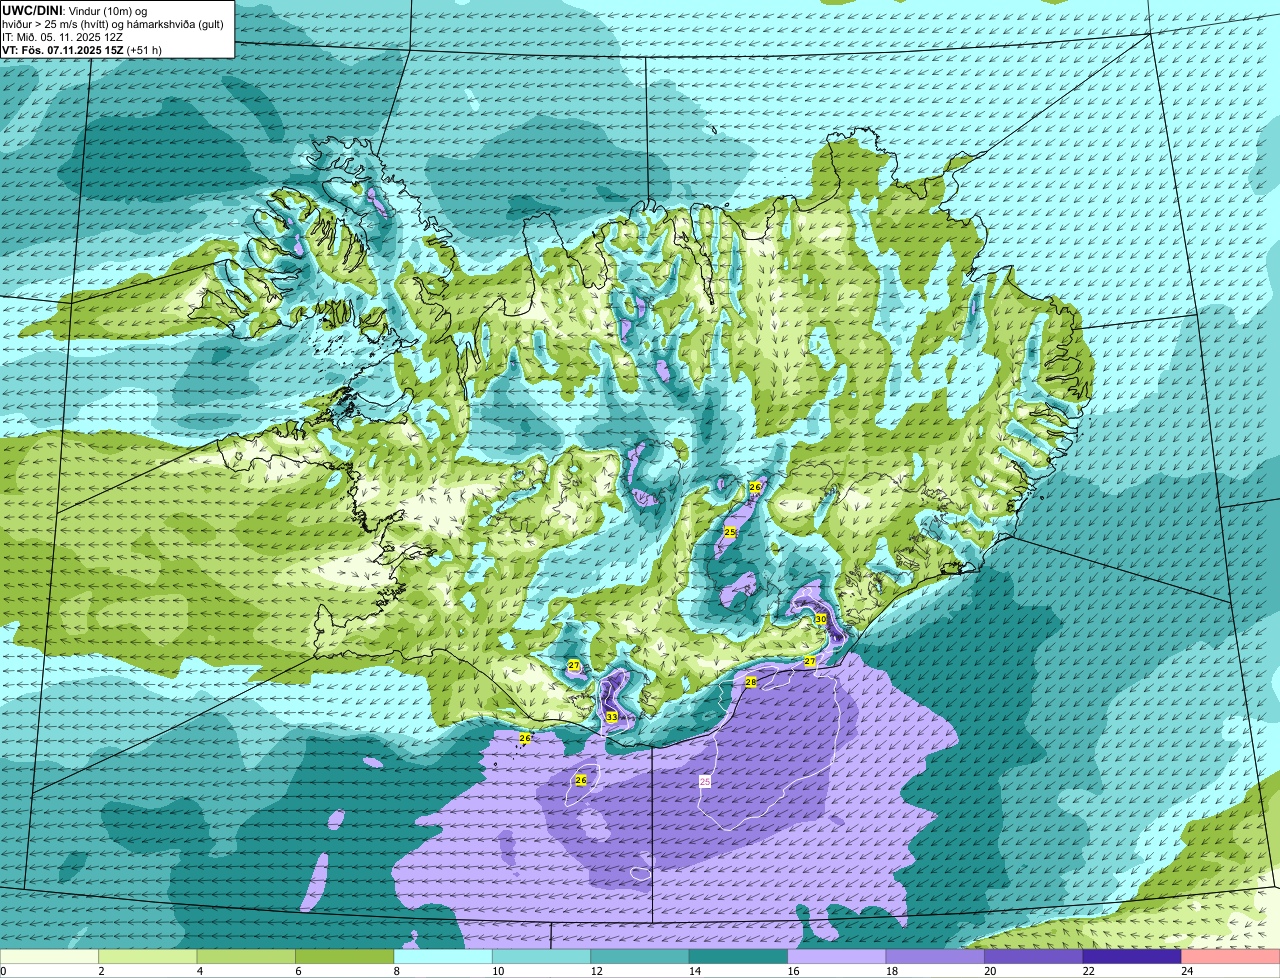Select the pink above-24 m/s legend swatch
Image resolution: width=1280 pixels, height=978 pixels.
(1231, 957)
